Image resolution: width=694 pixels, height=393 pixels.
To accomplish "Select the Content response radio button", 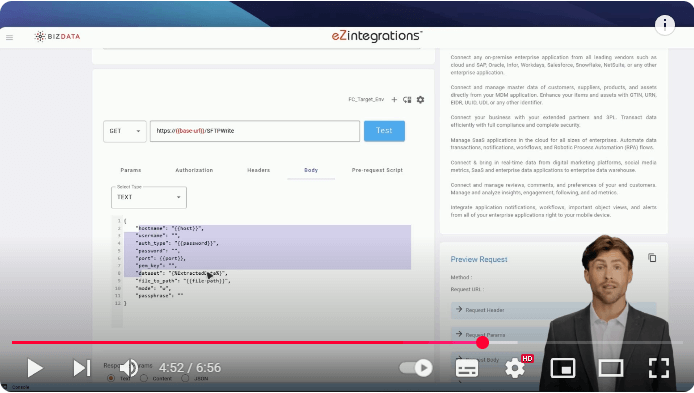I will [143, 378].
